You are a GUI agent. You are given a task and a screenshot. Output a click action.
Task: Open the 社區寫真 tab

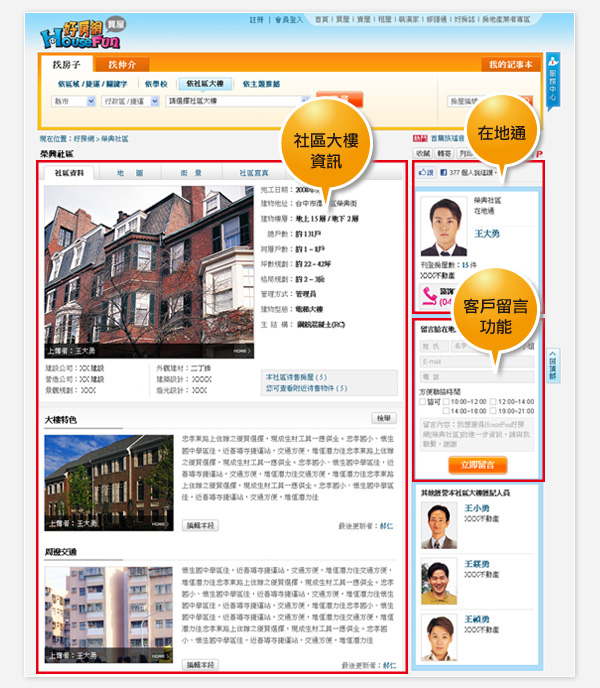click(x=254, y=173)
